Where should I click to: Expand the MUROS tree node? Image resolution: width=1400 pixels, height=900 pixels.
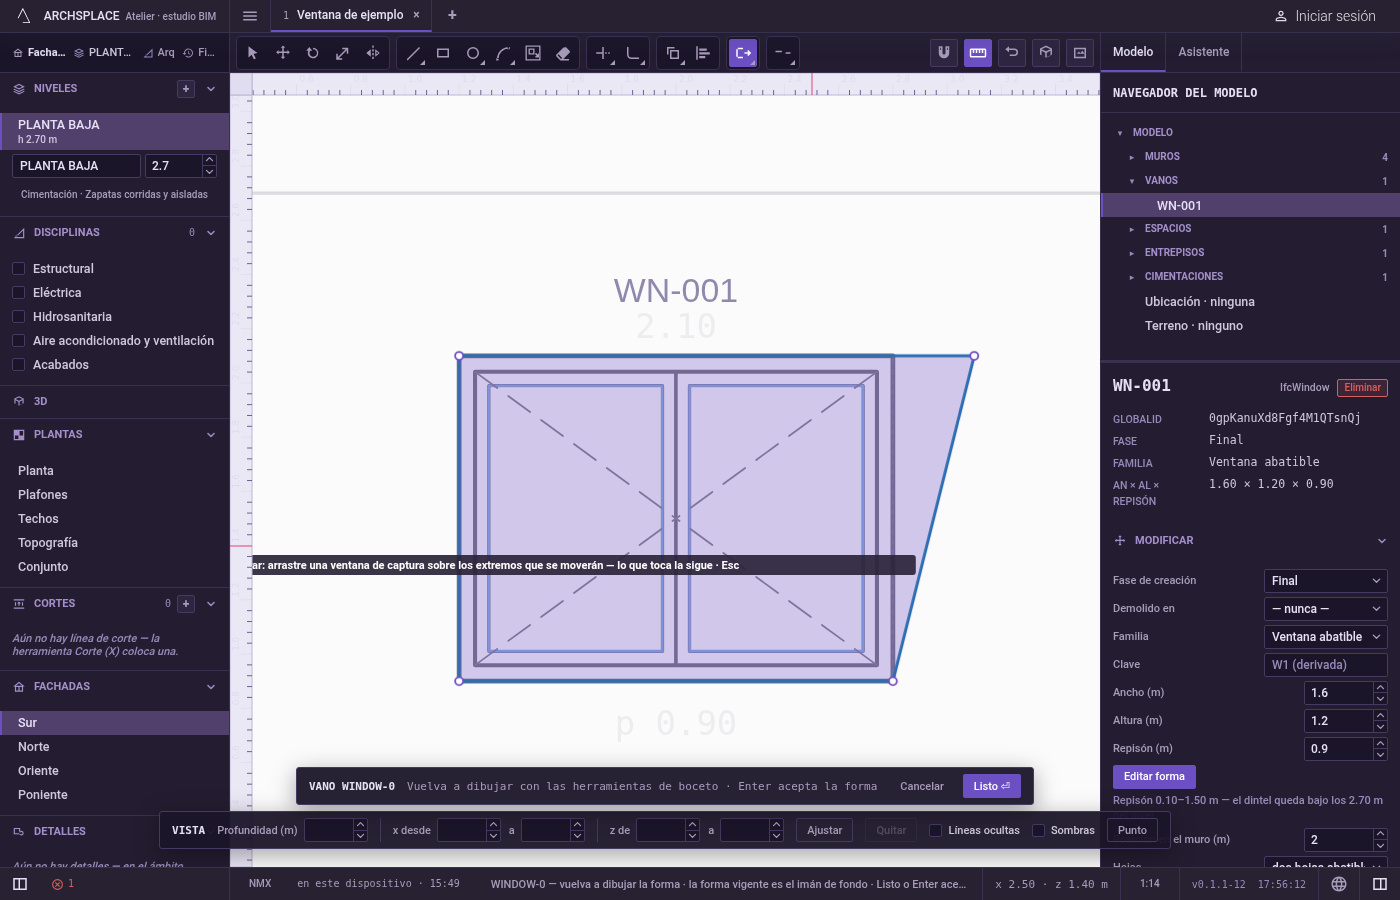click(x=1132, y=157)
